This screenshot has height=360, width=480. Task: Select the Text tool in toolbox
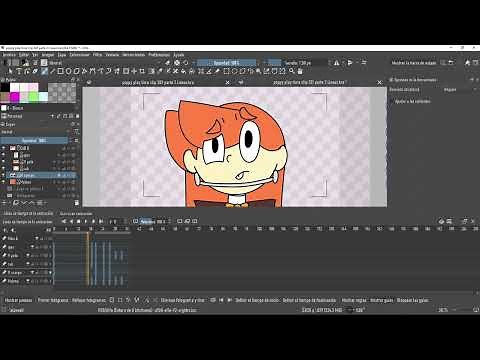click(19, 71)
